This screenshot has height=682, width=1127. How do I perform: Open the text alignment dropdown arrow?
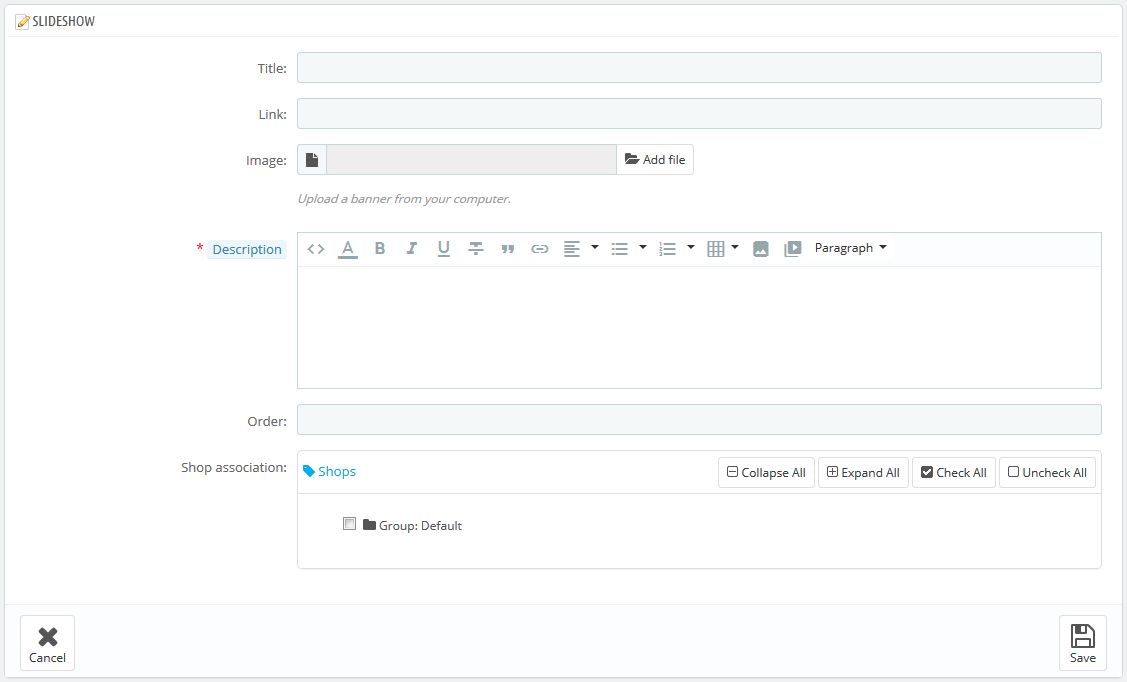pos(595,248)
